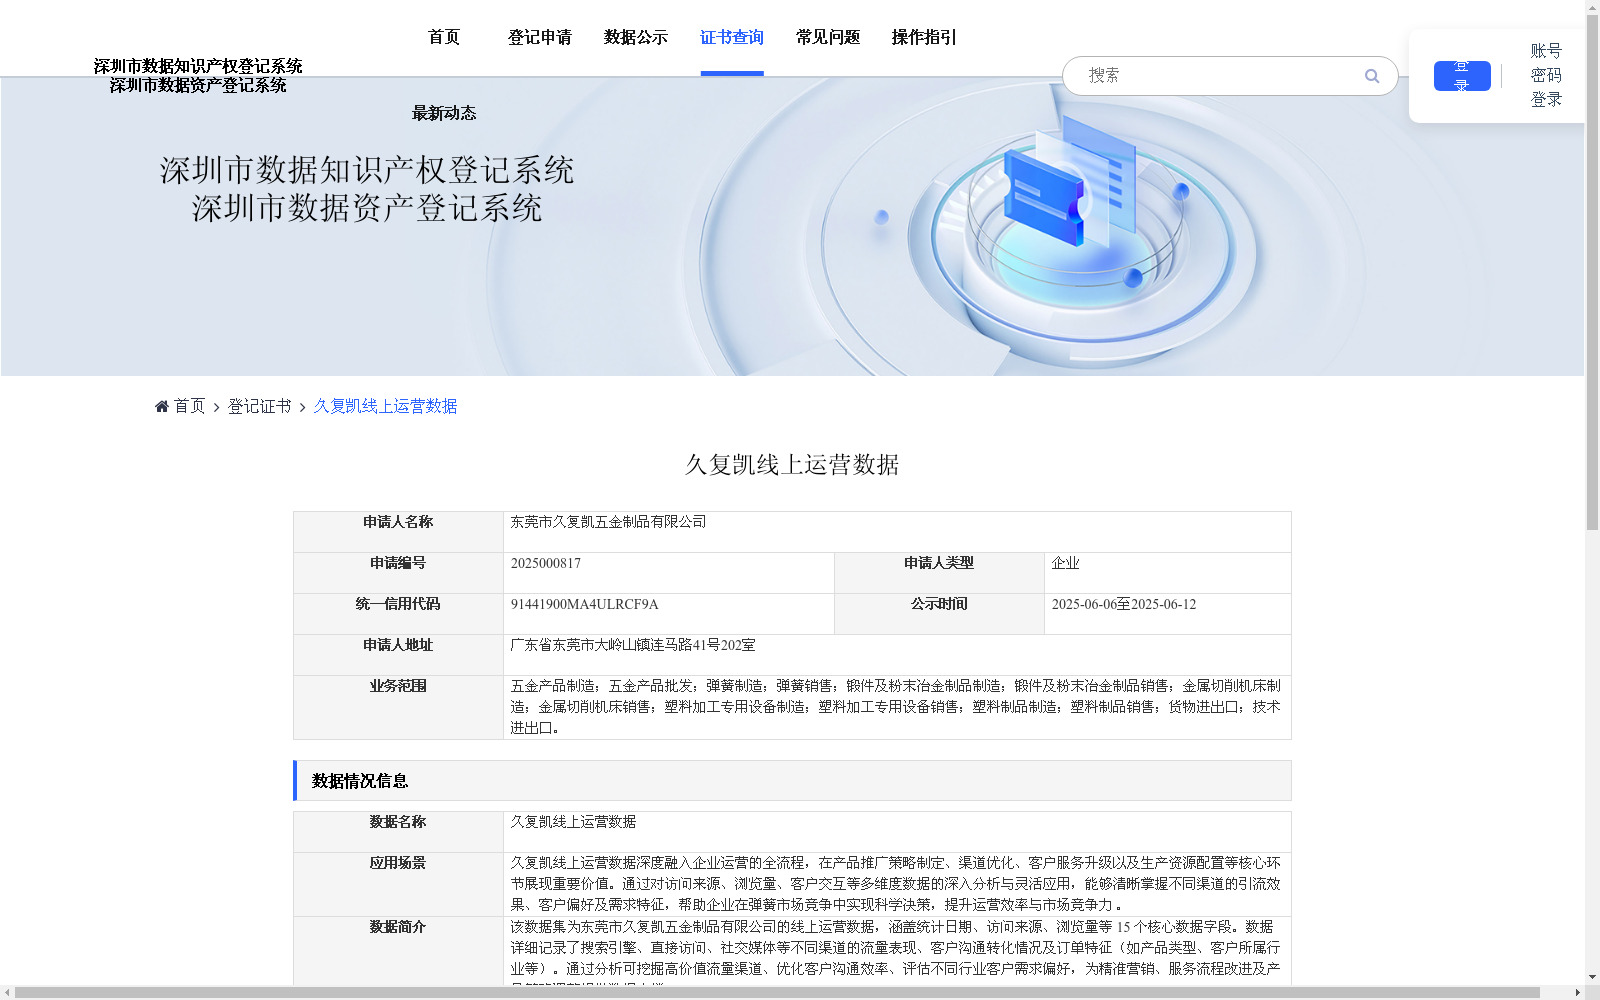1600x1000 pixels.
Task: Click the 数据情况信息 section header
Action: 792,781
